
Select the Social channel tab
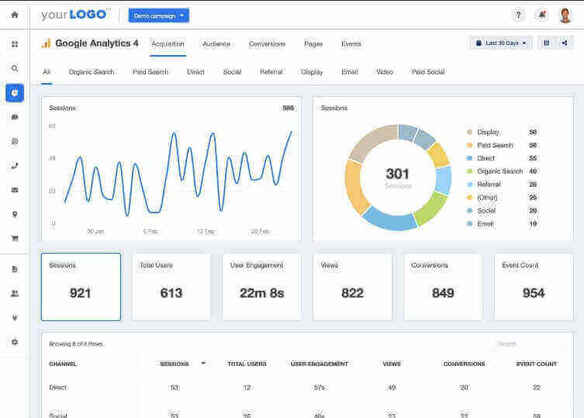232,72
